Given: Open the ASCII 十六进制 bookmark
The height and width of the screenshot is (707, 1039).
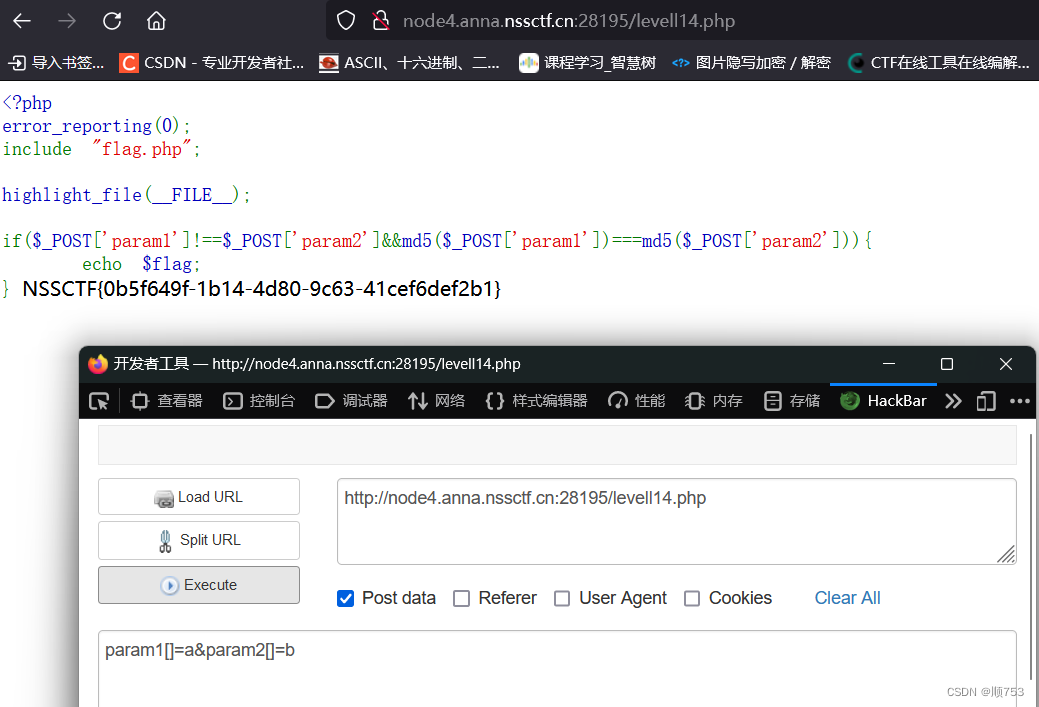Looking at the screenshot, I should (410, 63).
